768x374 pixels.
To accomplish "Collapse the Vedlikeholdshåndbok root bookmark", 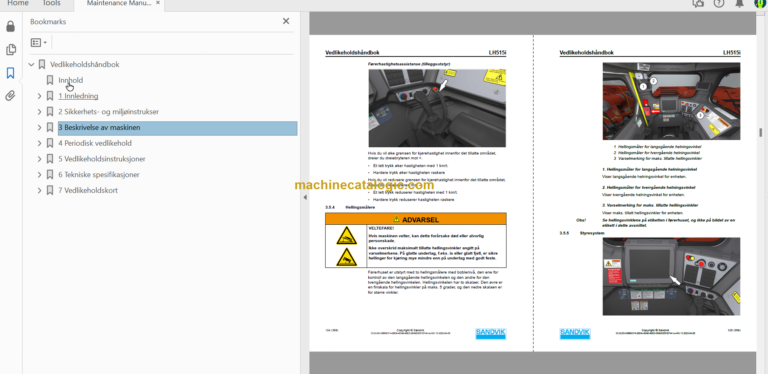I will click(32, 65).
